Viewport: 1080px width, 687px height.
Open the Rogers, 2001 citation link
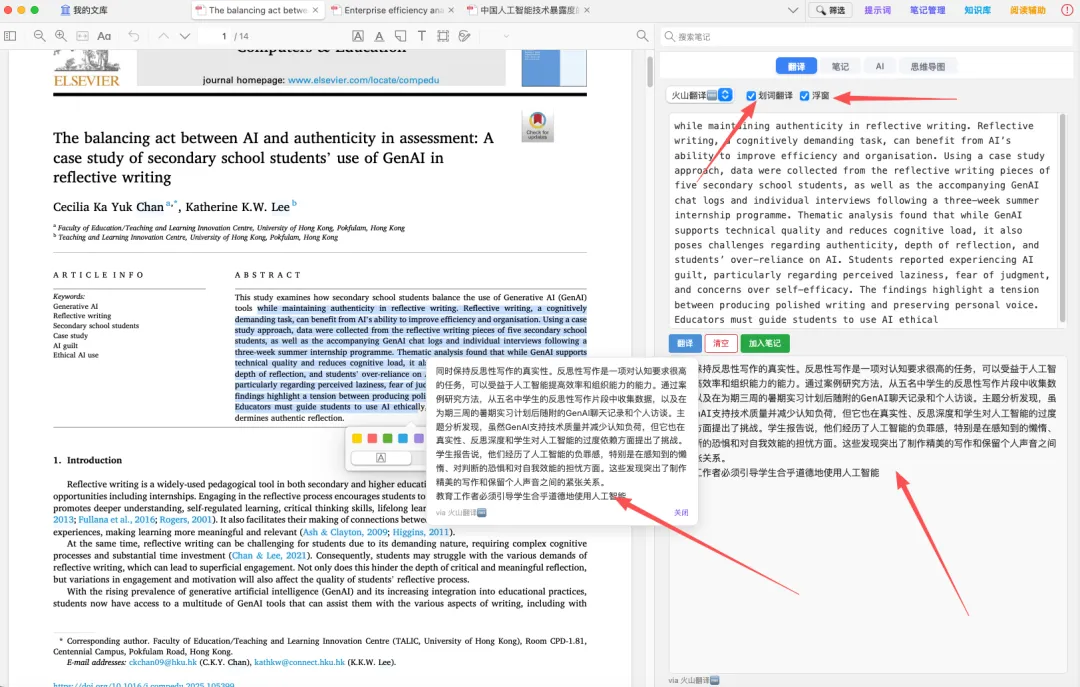185,520
